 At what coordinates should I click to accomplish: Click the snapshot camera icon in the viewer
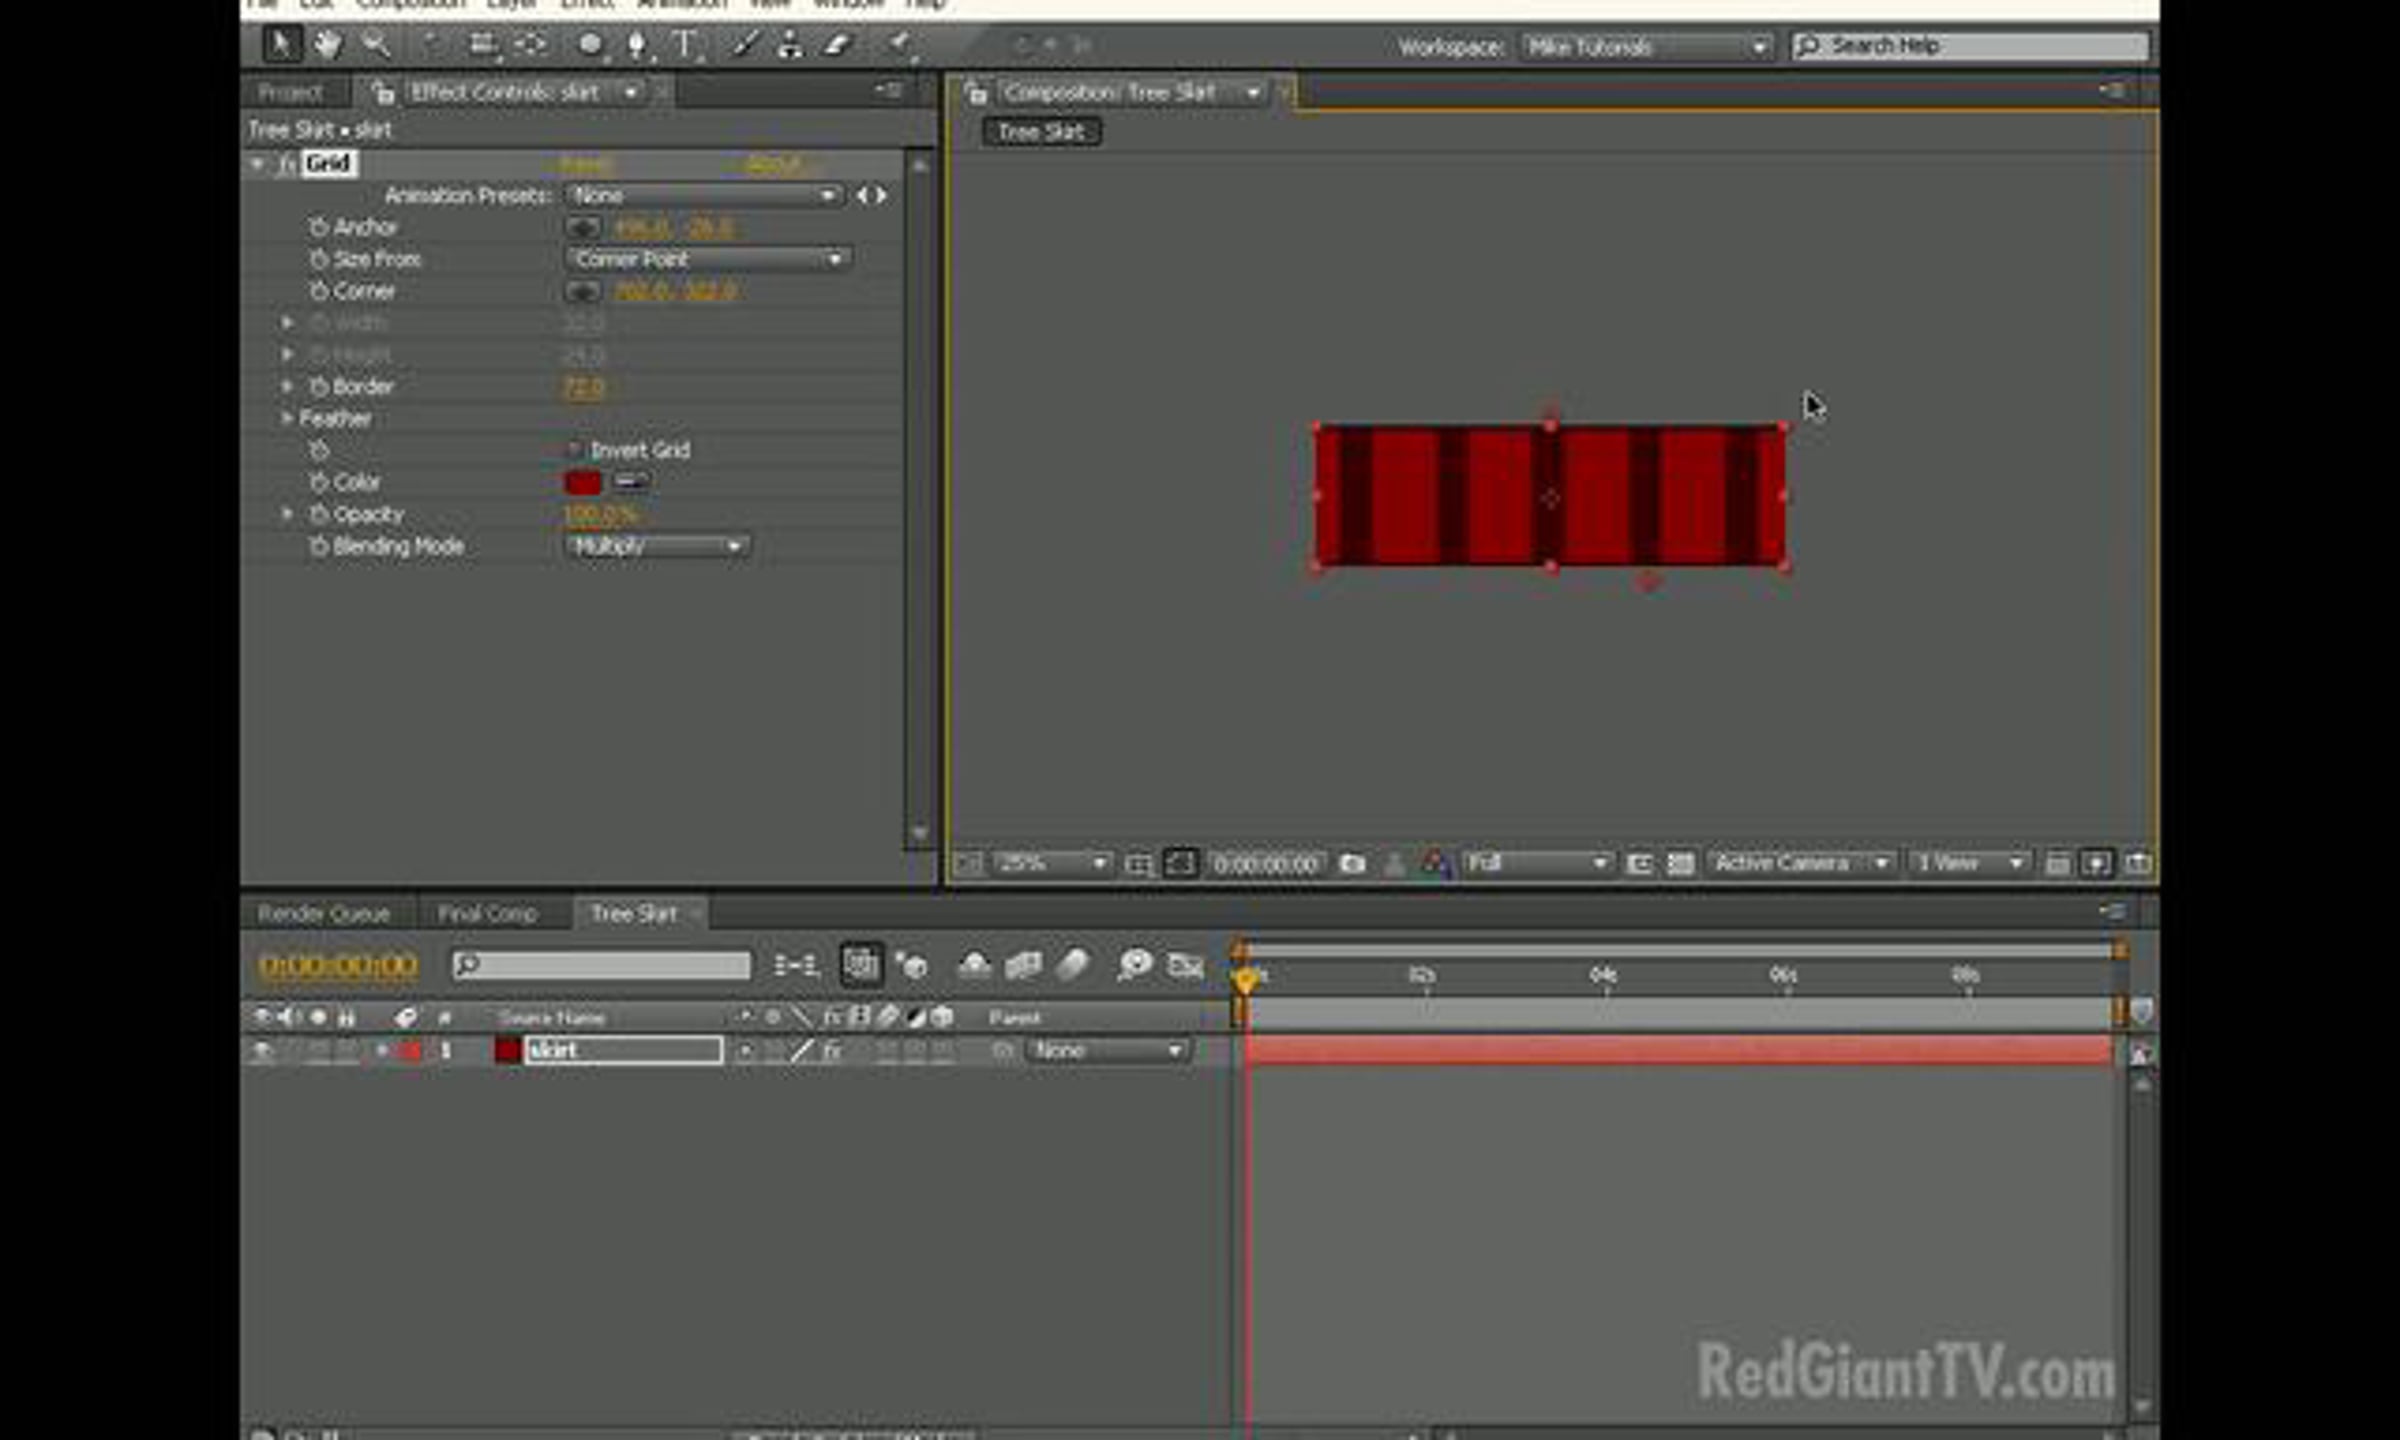pyautogui.click(x=1352, y=863)
